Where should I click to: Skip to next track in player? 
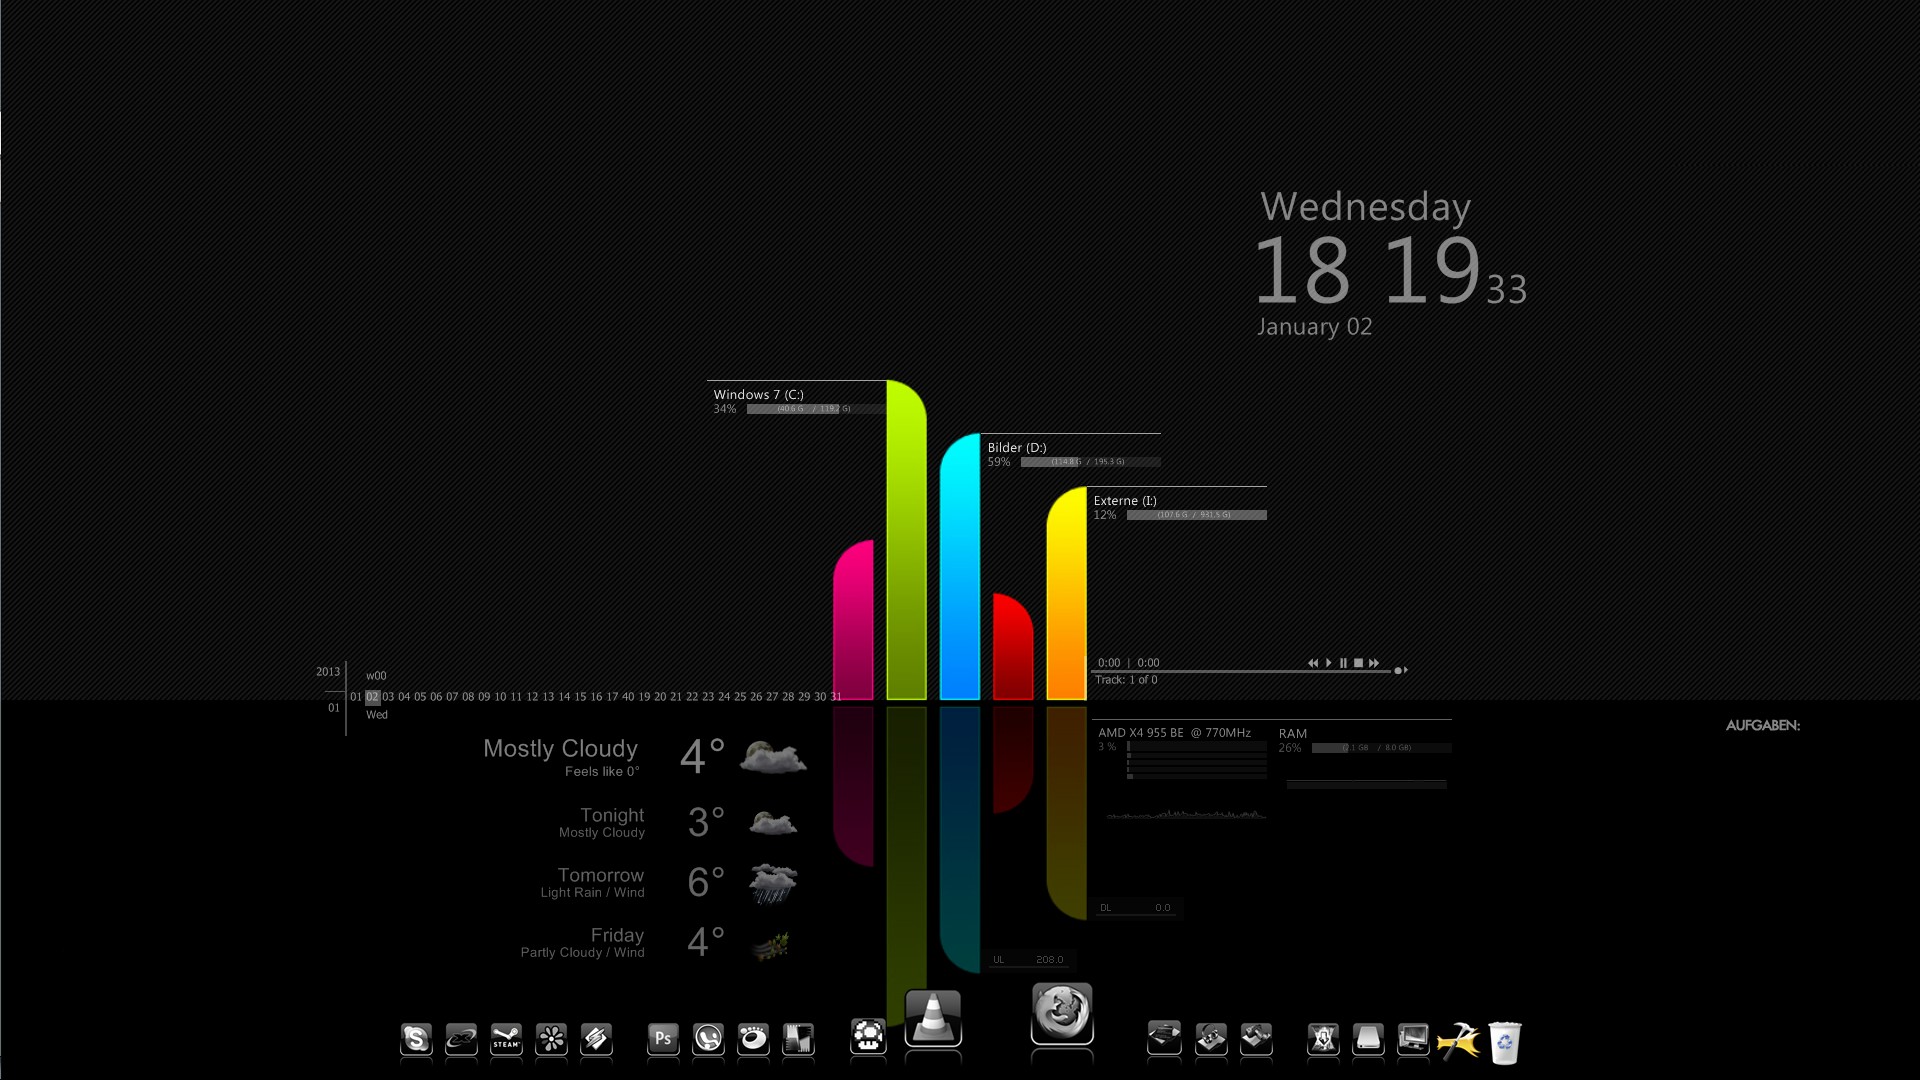click(1374, 663)
